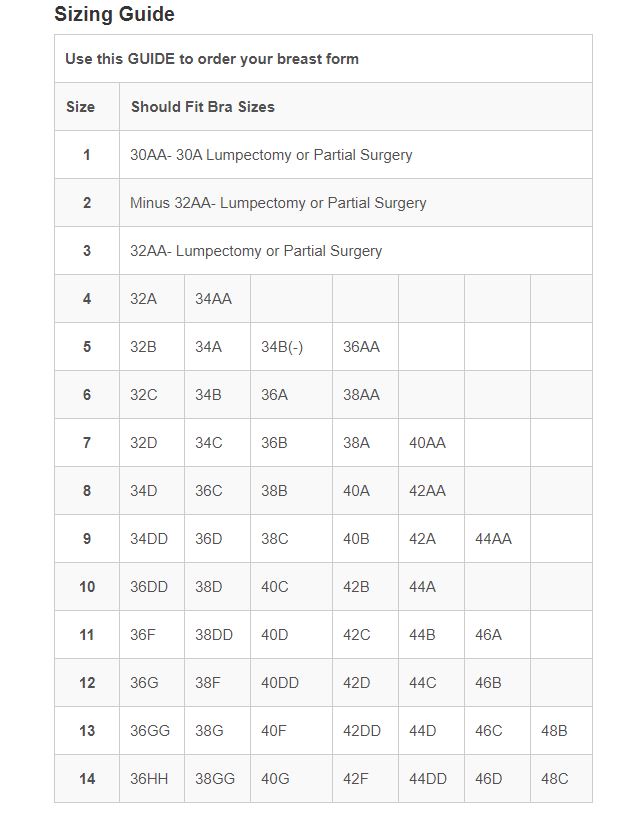Click the 42AA cell in size 8

click(427, 491)
